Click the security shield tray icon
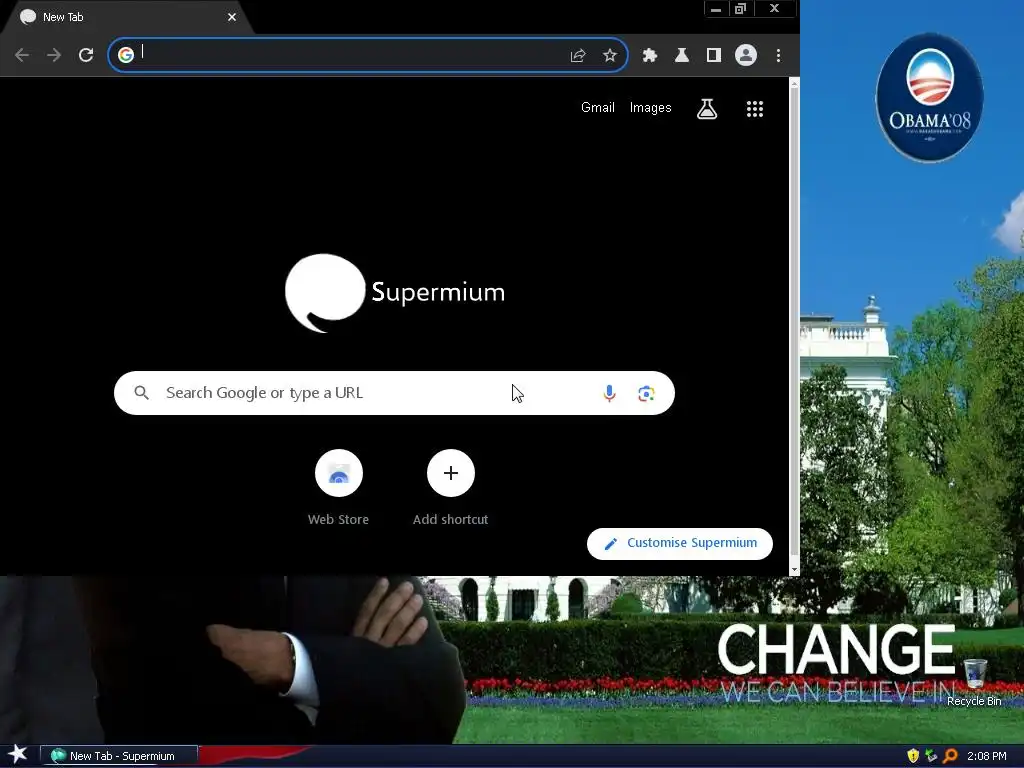 coord(913,756)
